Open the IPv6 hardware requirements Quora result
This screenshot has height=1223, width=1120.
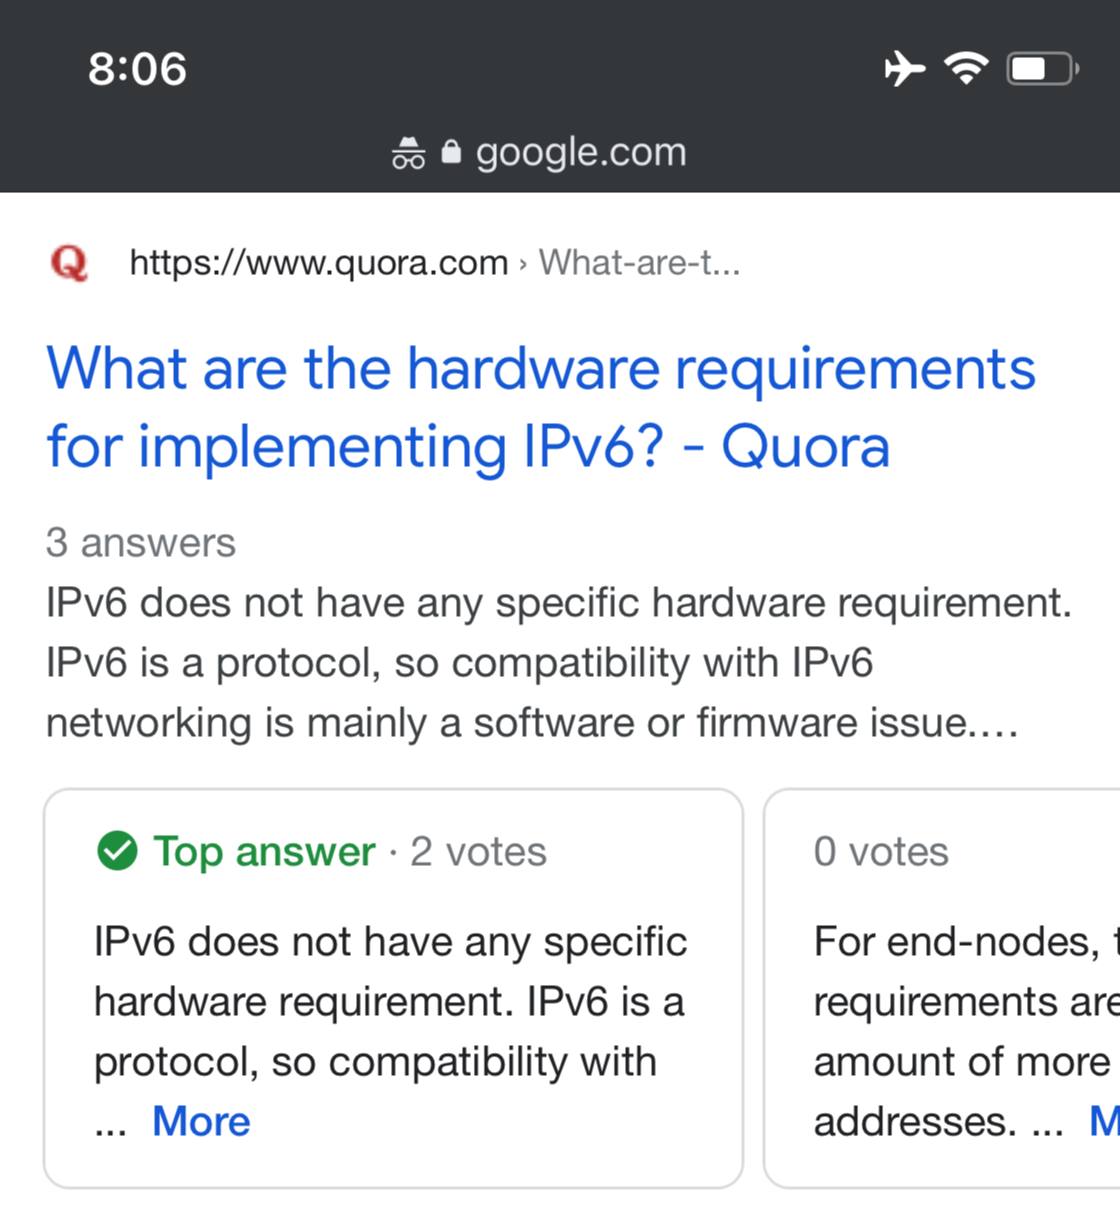541,407
